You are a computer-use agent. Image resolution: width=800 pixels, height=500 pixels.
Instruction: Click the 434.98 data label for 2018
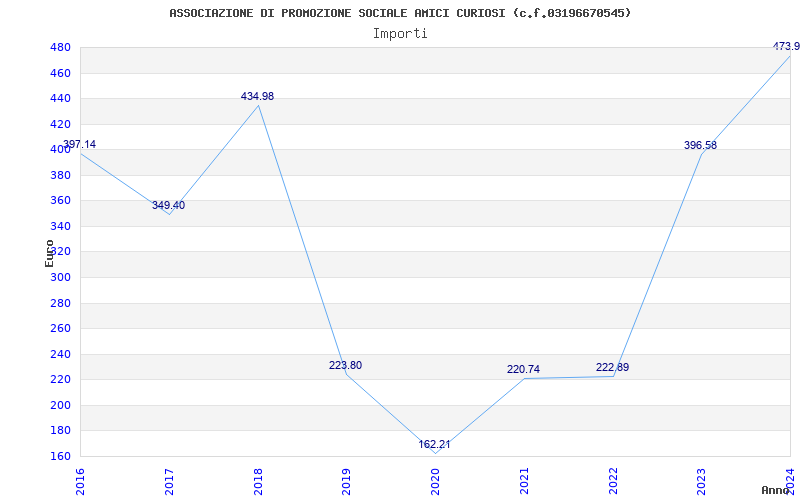[x=257, y=96]
